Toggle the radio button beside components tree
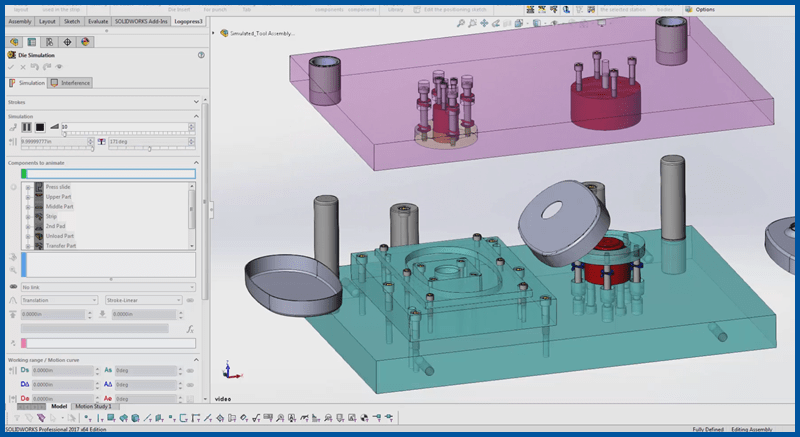800x437 pixels. (x=13, y=187)
